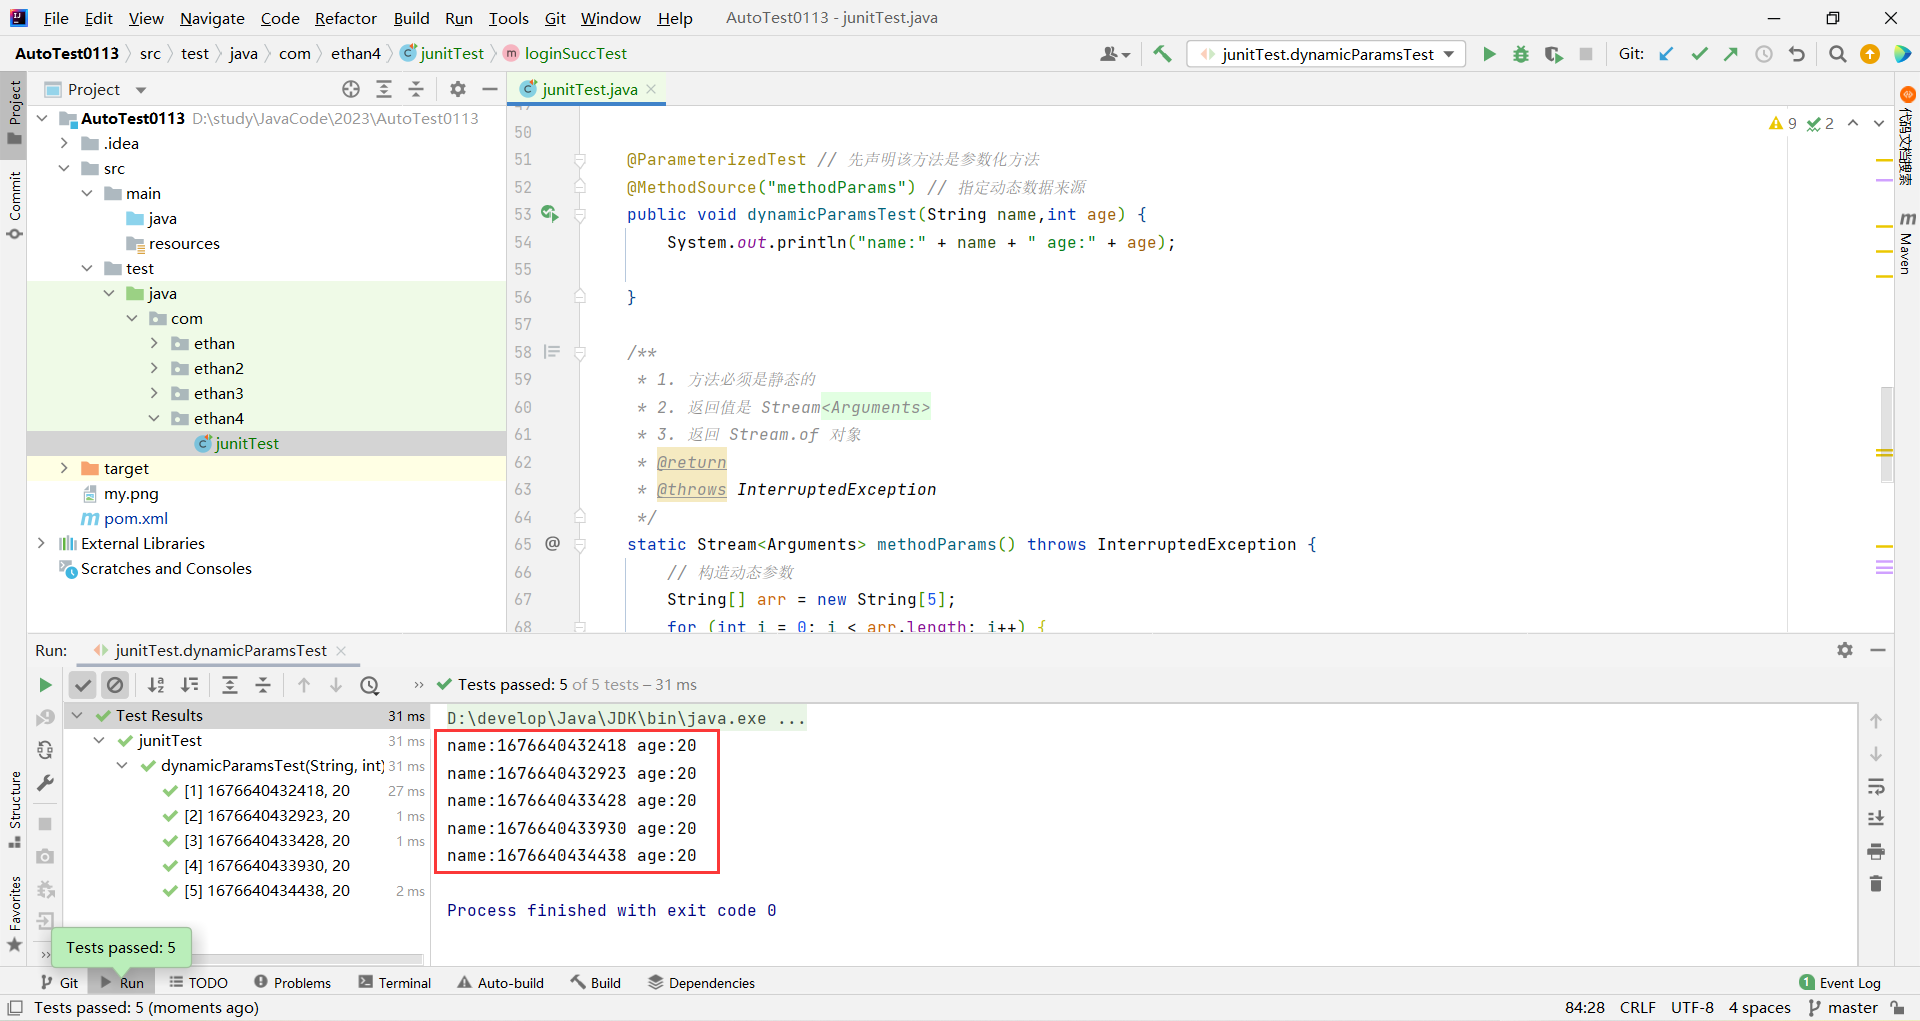Expand all in Project panel
The image size is (1920, 1021).
click(384, 89)
